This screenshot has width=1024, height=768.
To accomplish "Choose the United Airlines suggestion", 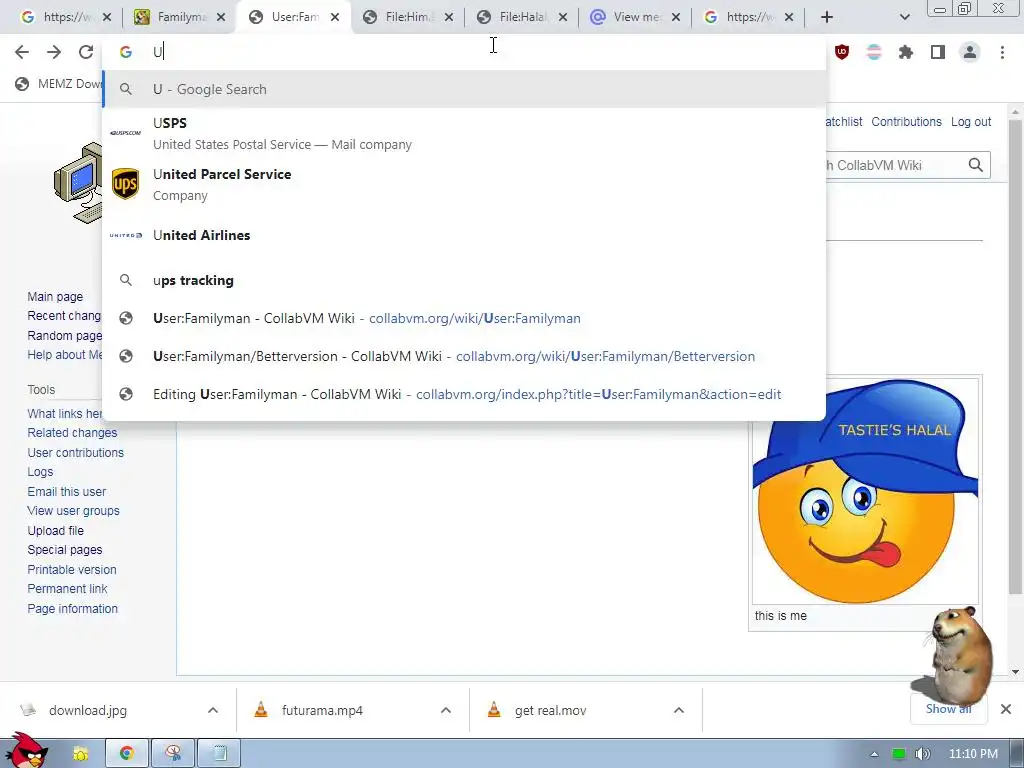I will click(464, 235).
